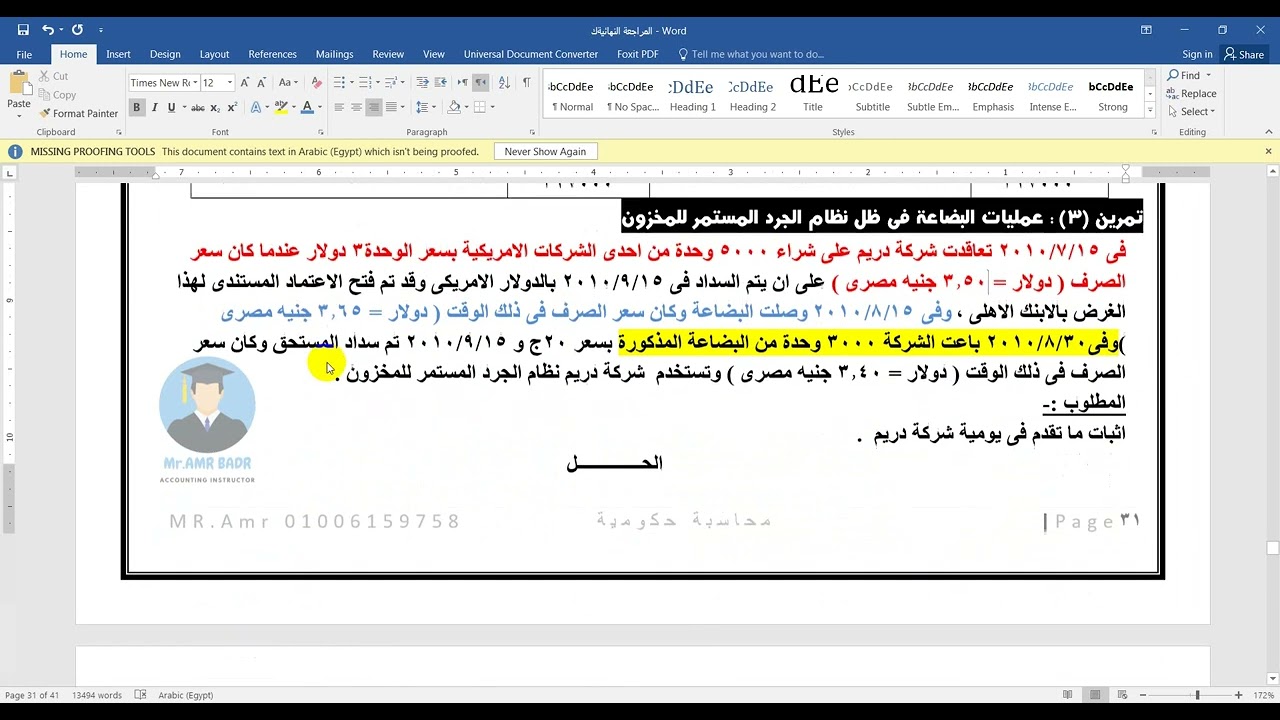
Task: Show or hide paragraph marks
Action: click(x=527, y=83)
